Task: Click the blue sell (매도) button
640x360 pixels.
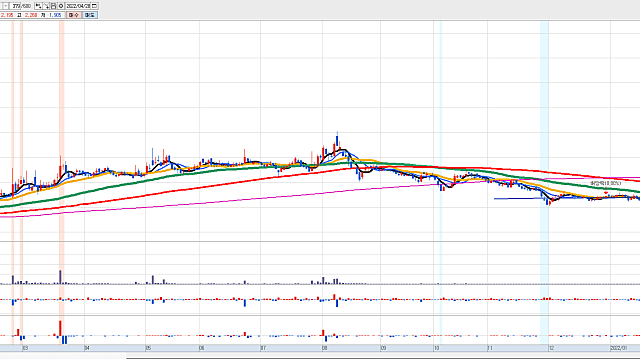Action: pos(90,15)
